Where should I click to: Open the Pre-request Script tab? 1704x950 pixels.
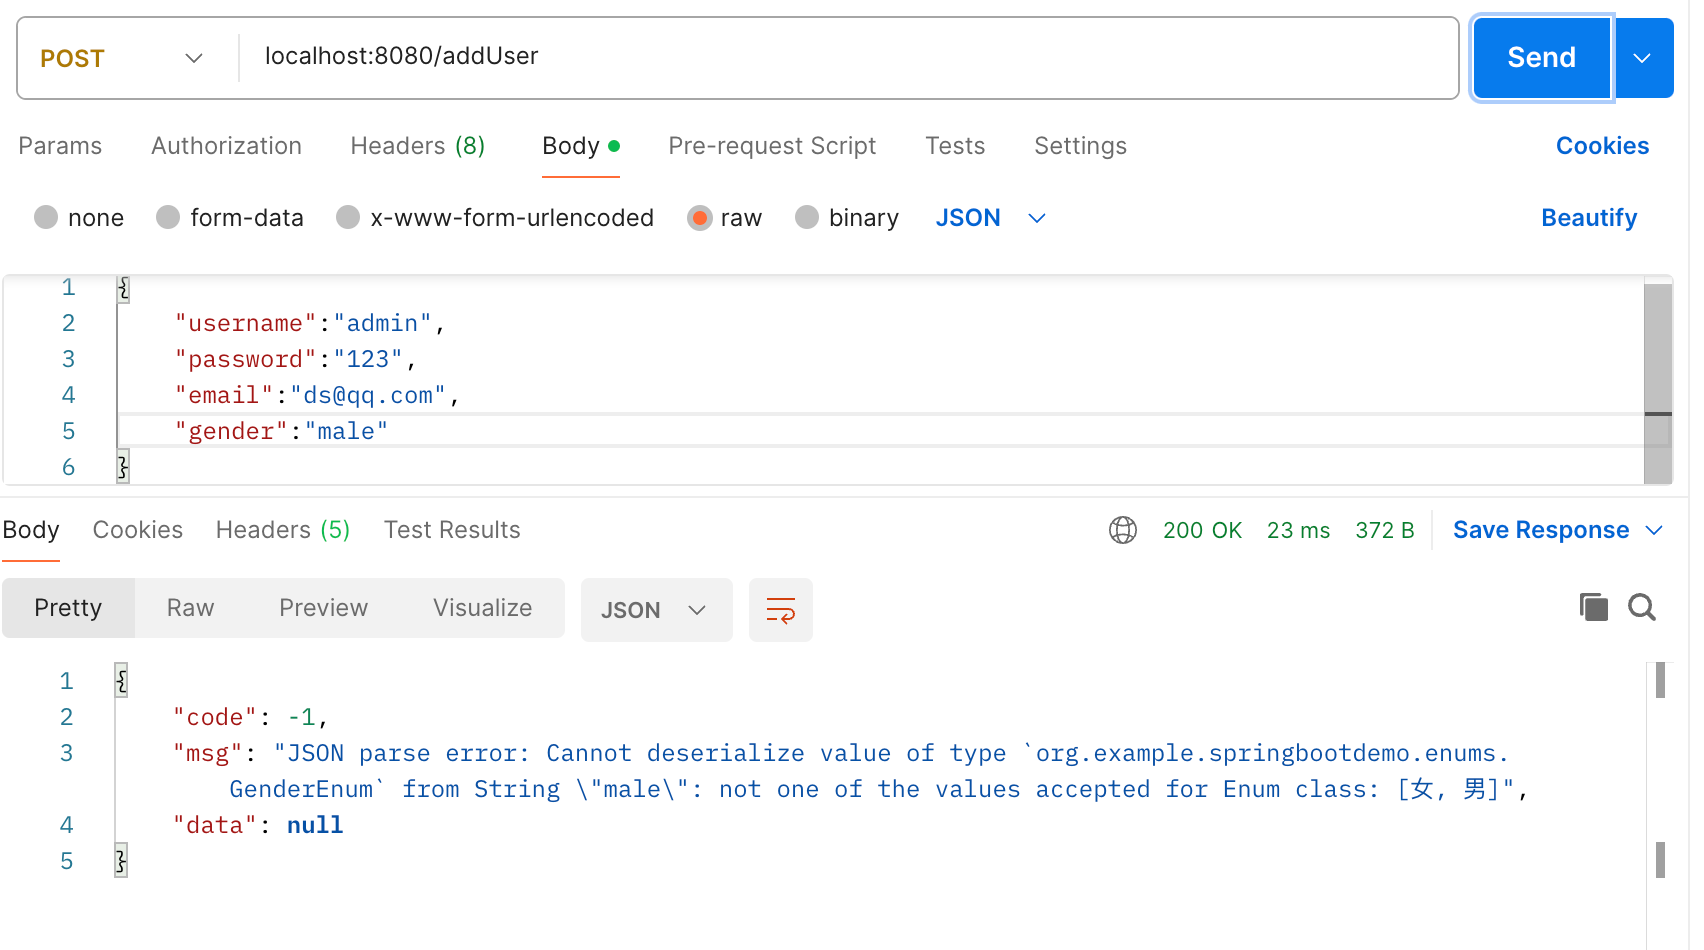tap(772, 146)
